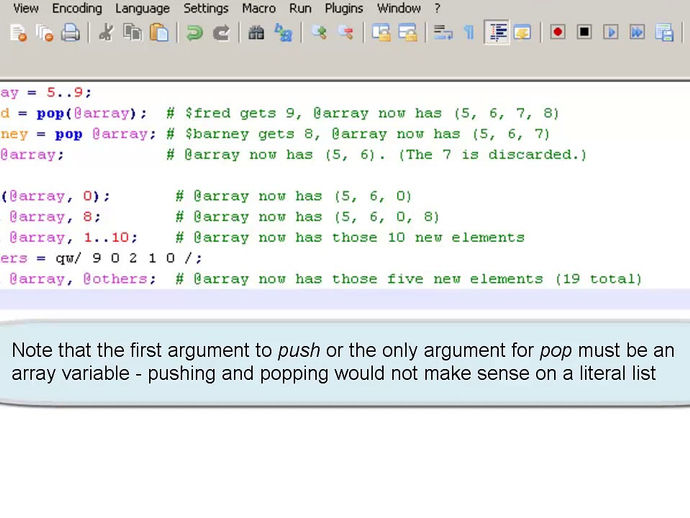Click the range '5..9' in first line
Viewport: 690px width, 518px height.
64,92
